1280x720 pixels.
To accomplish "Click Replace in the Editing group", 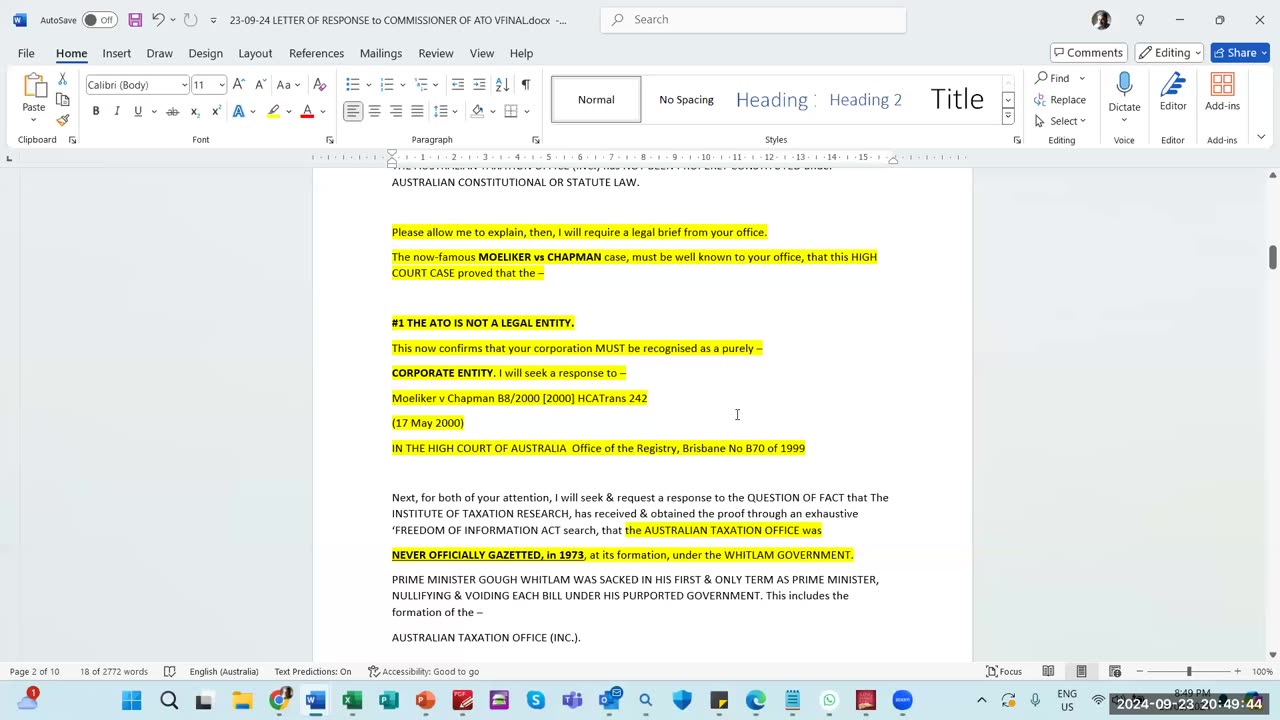I will pyautogui.click(x=1060, y=100).
